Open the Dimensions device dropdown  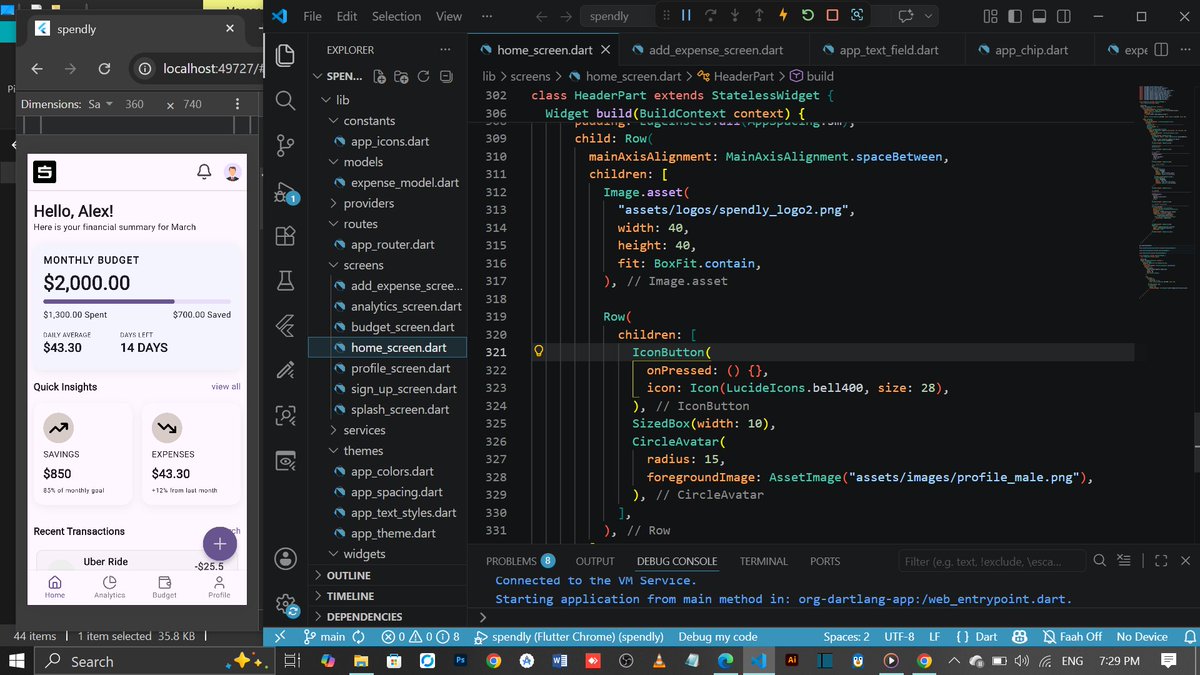click(x=98, y=104)
